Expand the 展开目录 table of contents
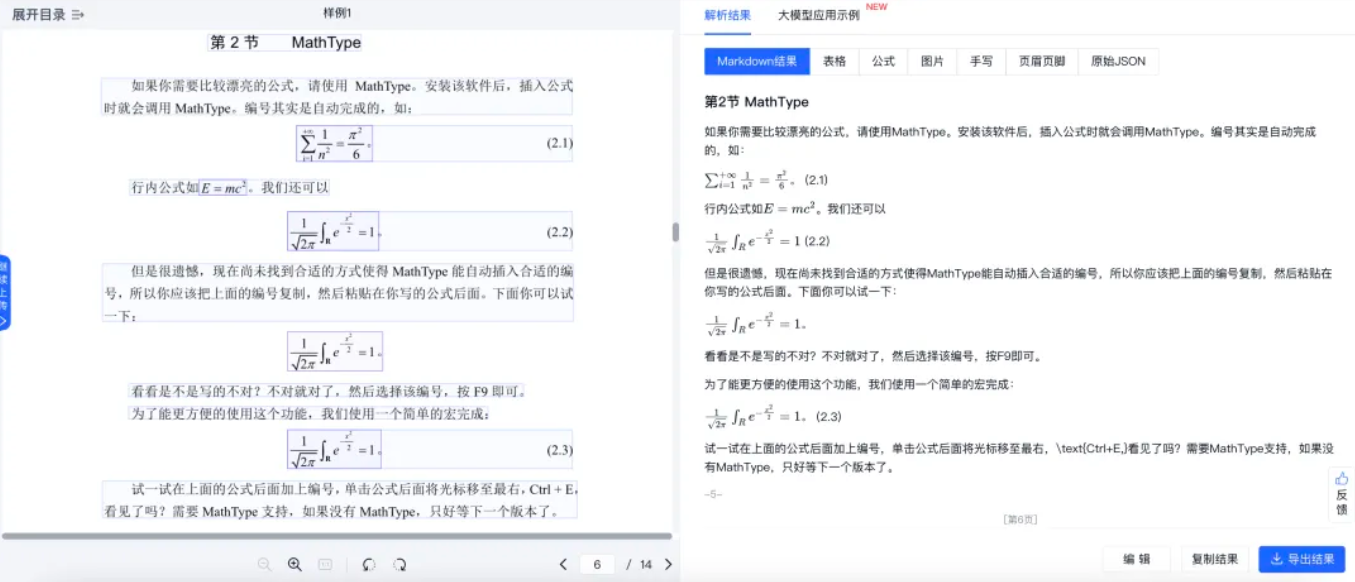 [x=48, y=14]
